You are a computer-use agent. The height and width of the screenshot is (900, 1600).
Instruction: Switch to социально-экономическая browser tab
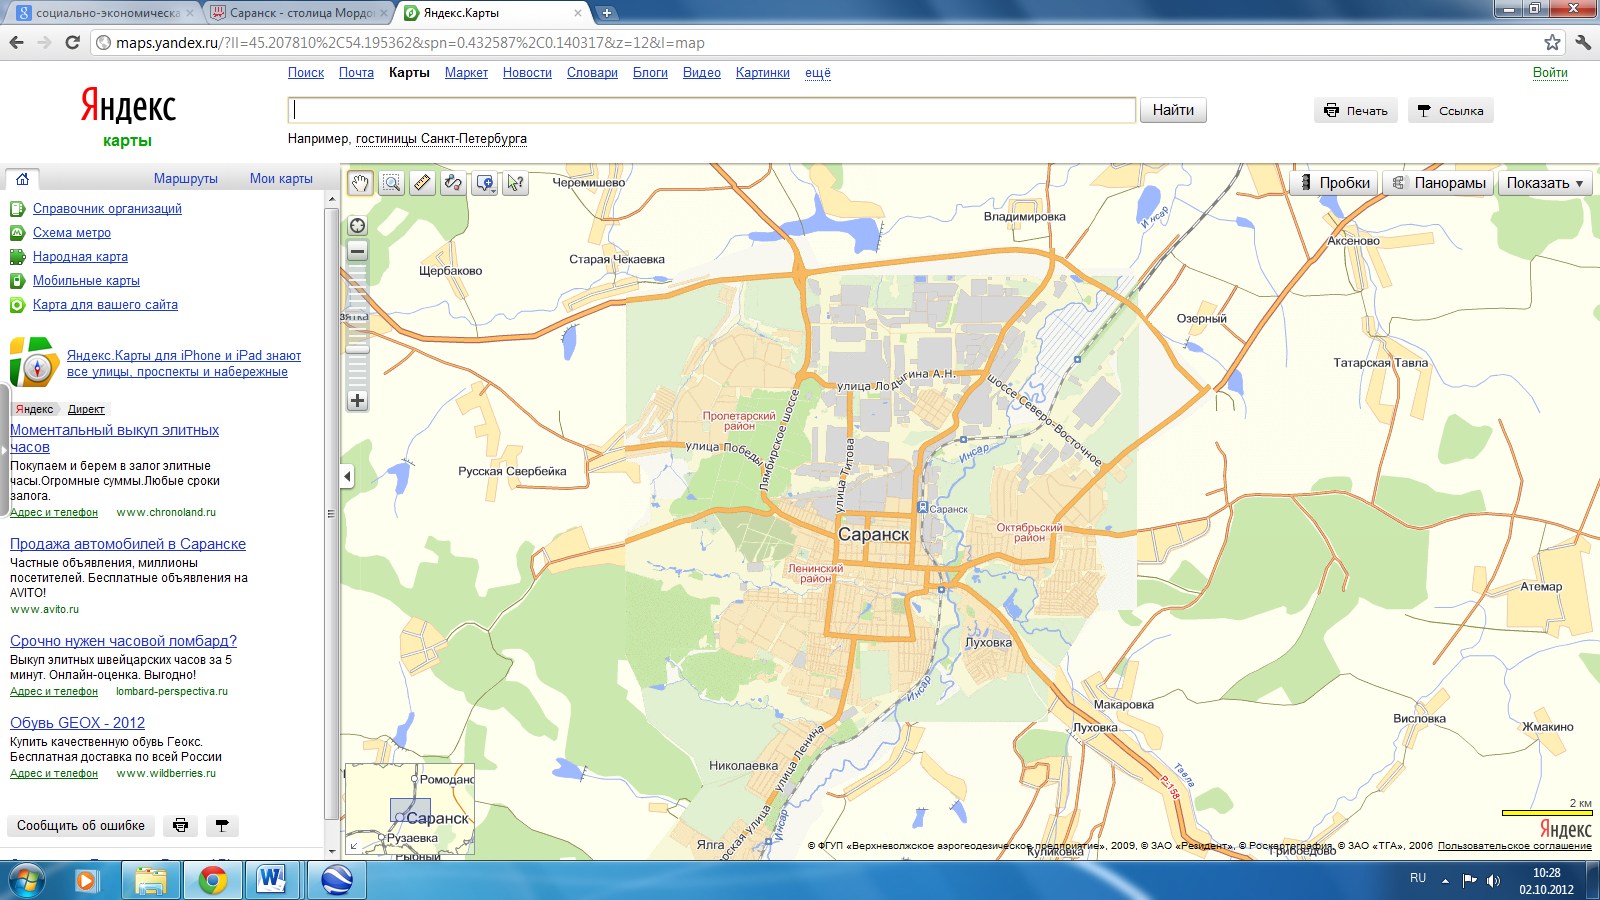coord(106,13)
